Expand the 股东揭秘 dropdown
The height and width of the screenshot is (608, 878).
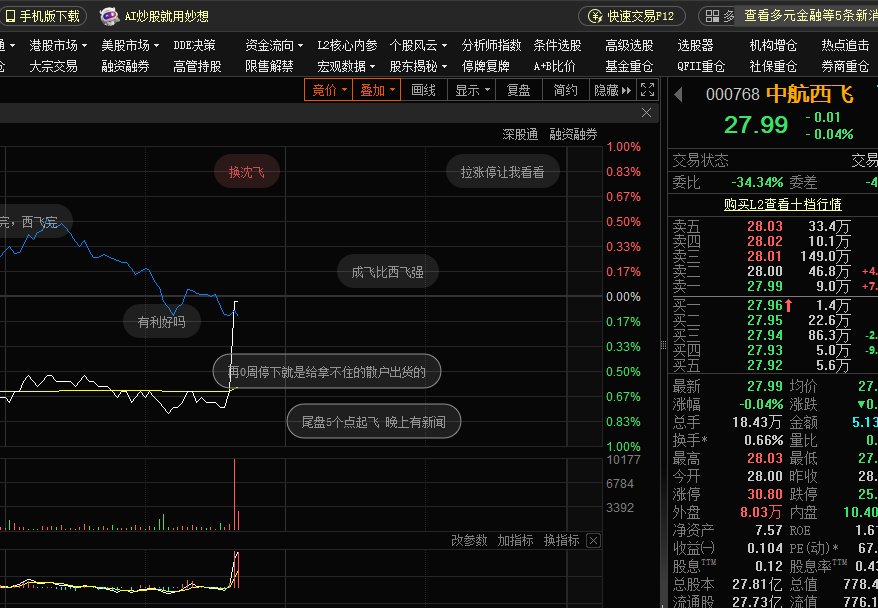[418, 67]
